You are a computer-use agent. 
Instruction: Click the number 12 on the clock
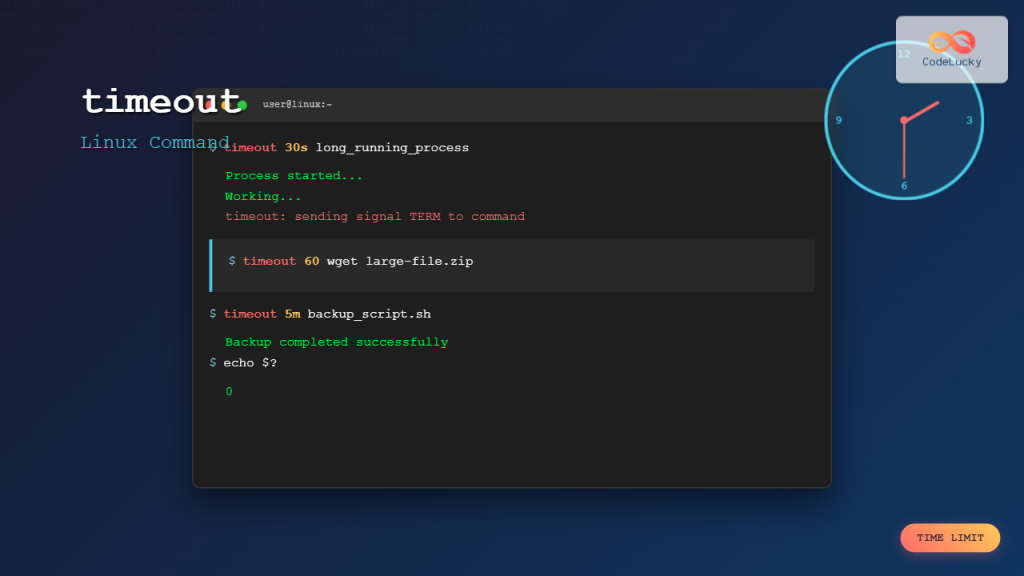click(x=903, y=53)
